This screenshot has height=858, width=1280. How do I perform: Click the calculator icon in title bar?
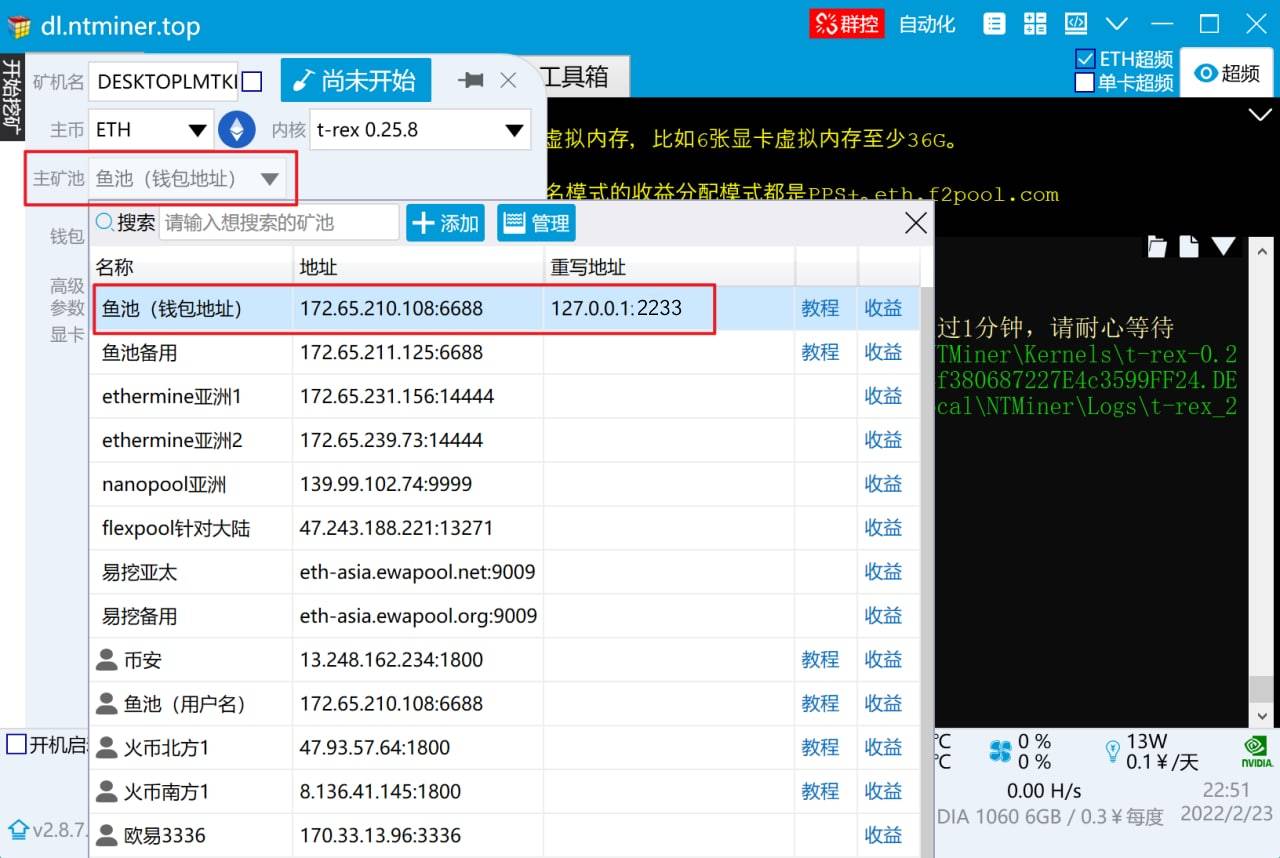click(x=1035, y=24)
